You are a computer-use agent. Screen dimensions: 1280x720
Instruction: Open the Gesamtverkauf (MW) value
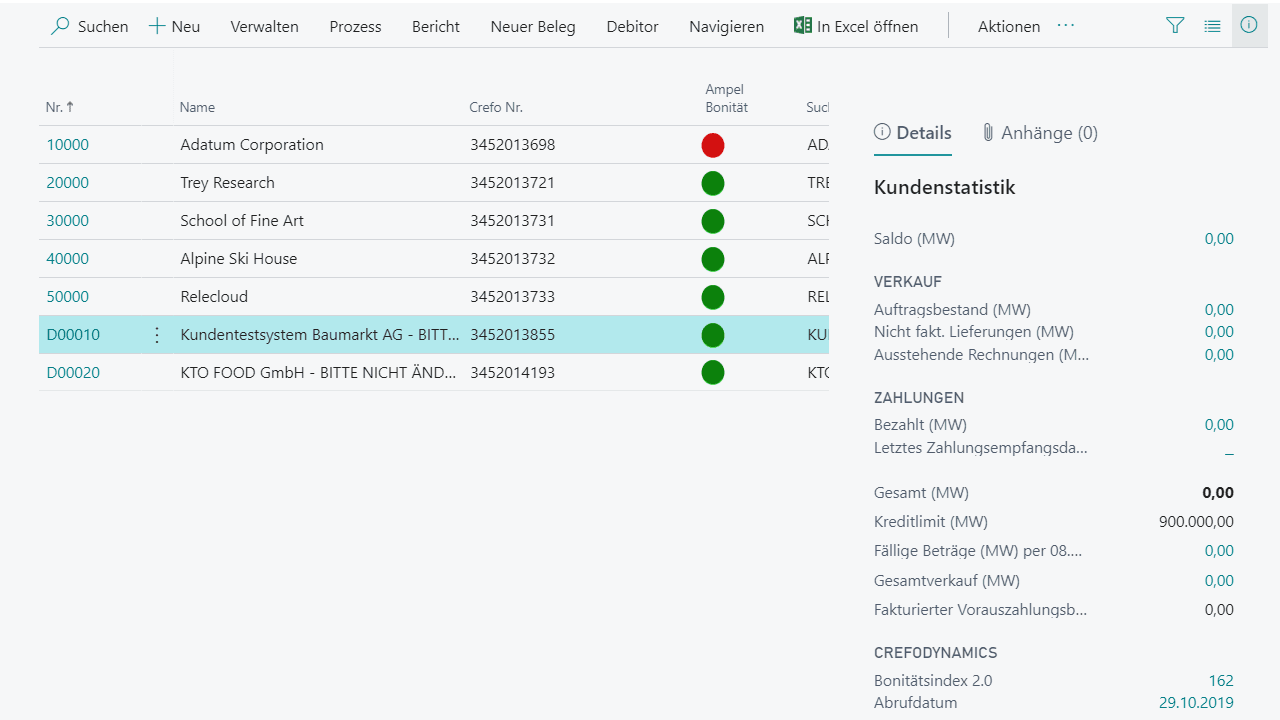tap(1219, 581)
